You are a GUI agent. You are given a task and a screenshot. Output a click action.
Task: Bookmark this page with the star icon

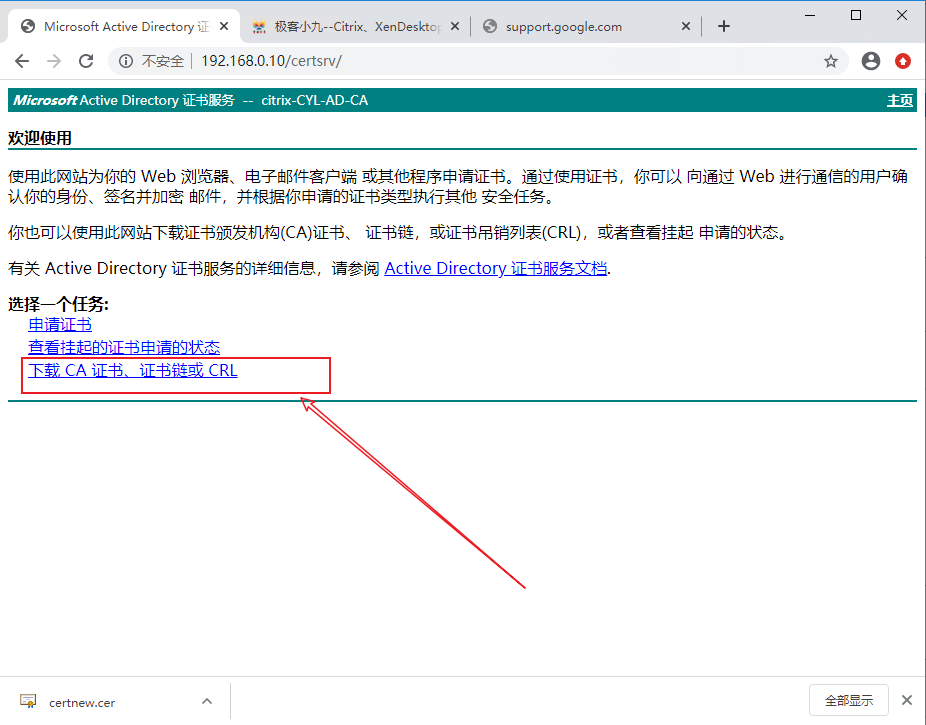pyautogui.click(x=831, y=61)
